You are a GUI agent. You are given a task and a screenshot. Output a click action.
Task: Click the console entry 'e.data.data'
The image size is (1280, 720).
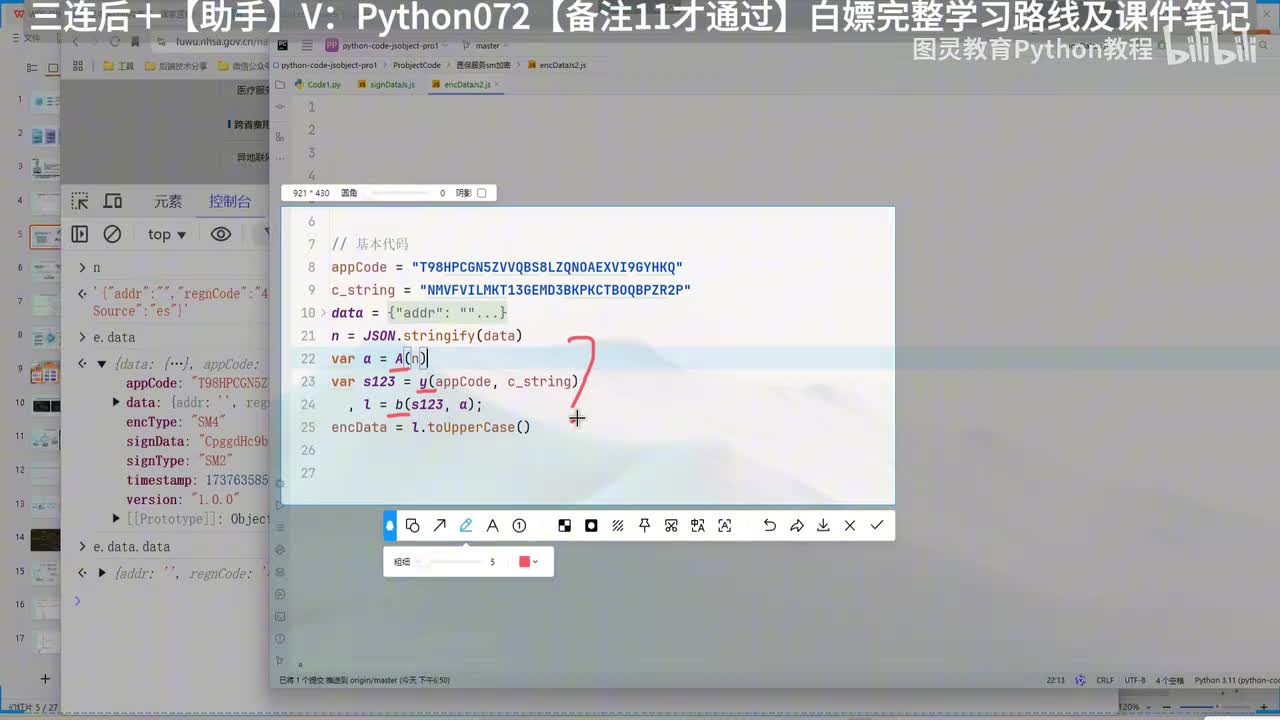tap(131, 547)
